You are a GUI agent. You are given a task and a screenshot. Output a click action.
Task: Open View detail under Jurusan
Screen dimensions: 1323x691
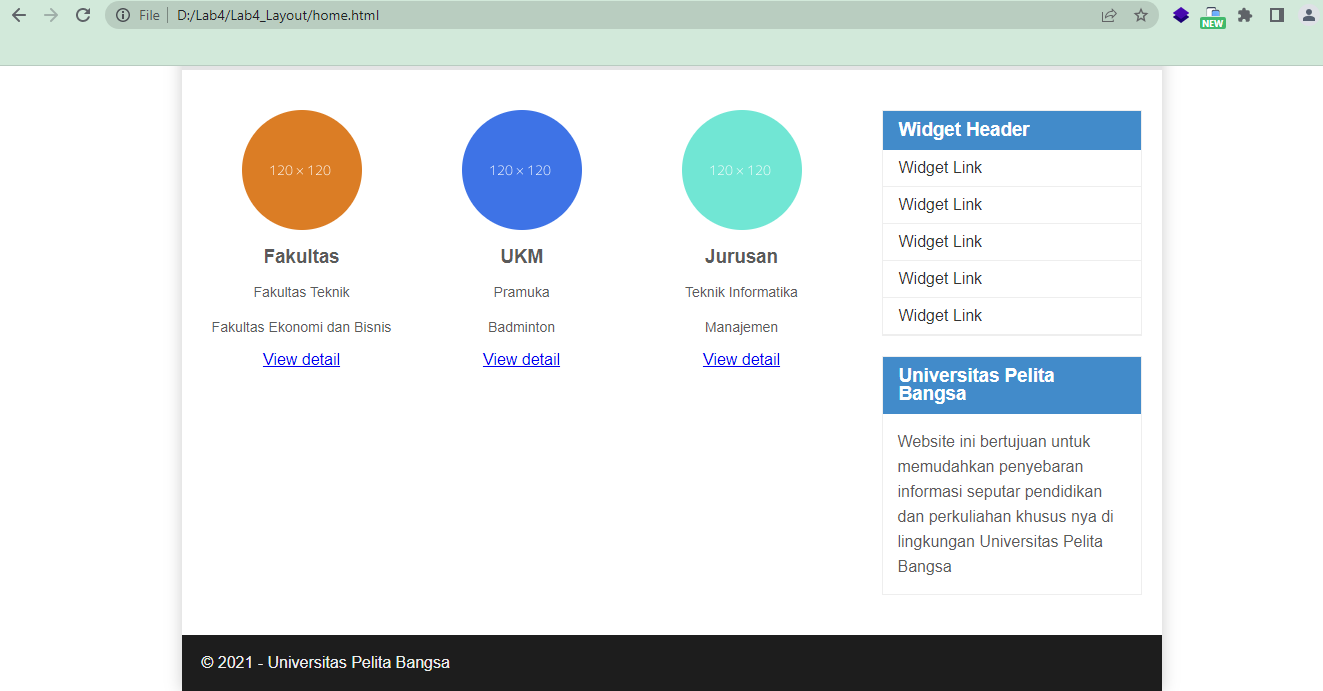pyautogui.click(x=741, y=359)
